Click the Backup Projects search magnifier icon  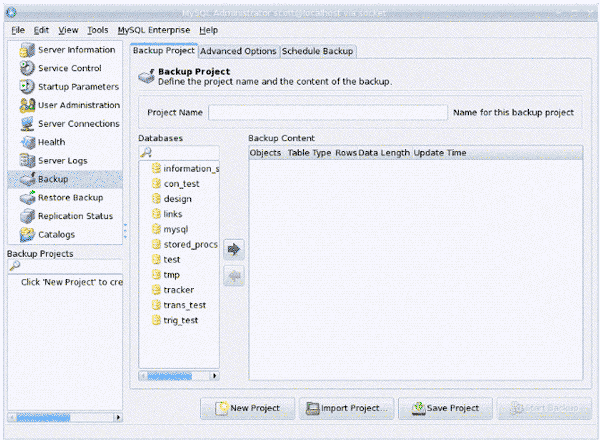[15, 266]
